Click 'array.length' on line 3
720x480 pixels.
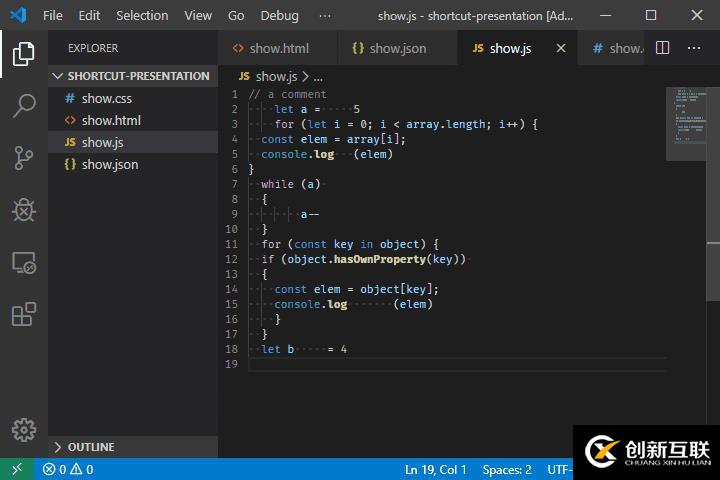point(445,124)
